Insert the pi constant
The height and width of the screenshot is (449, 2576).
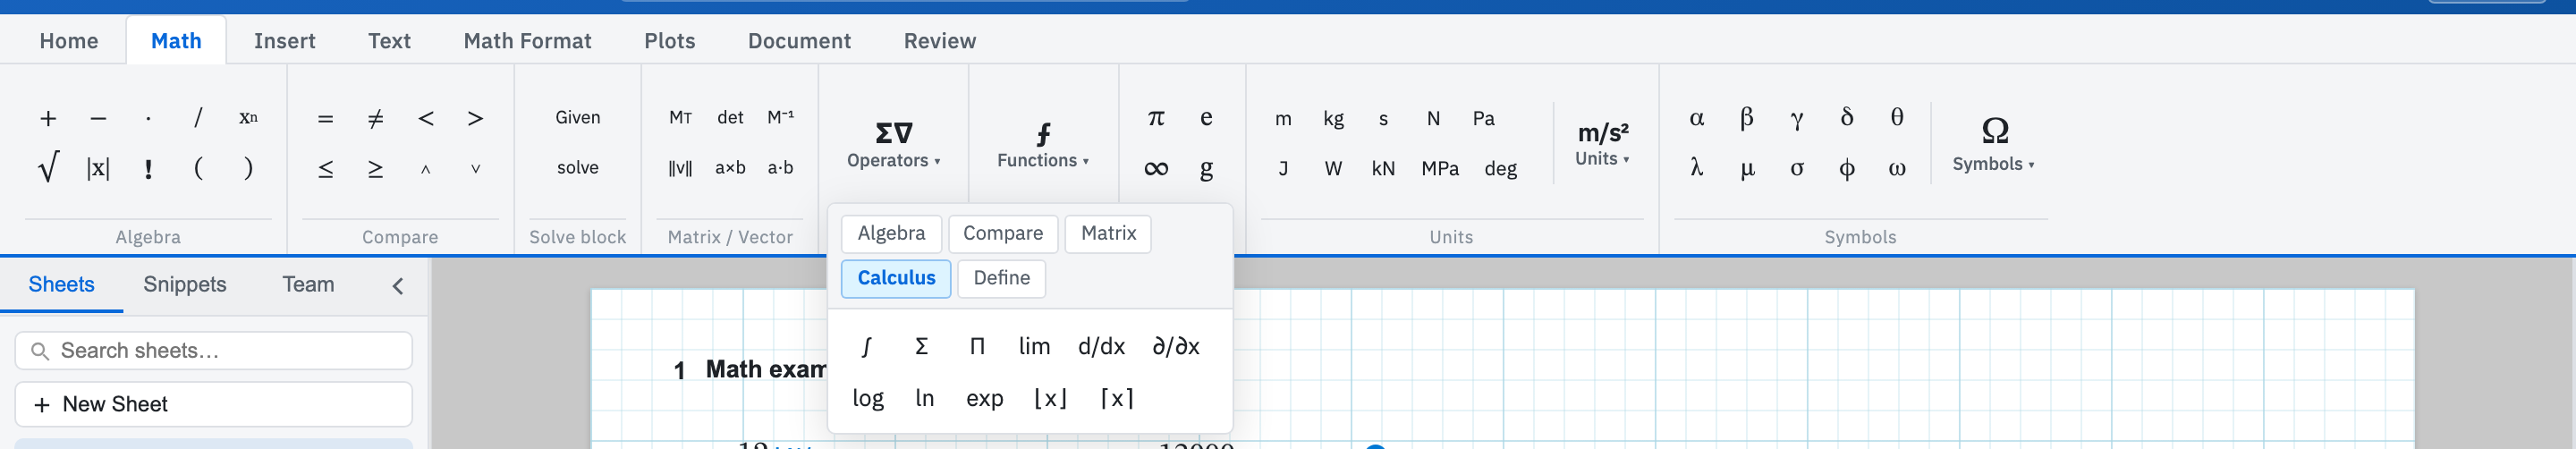click(x=1156, y=118)
